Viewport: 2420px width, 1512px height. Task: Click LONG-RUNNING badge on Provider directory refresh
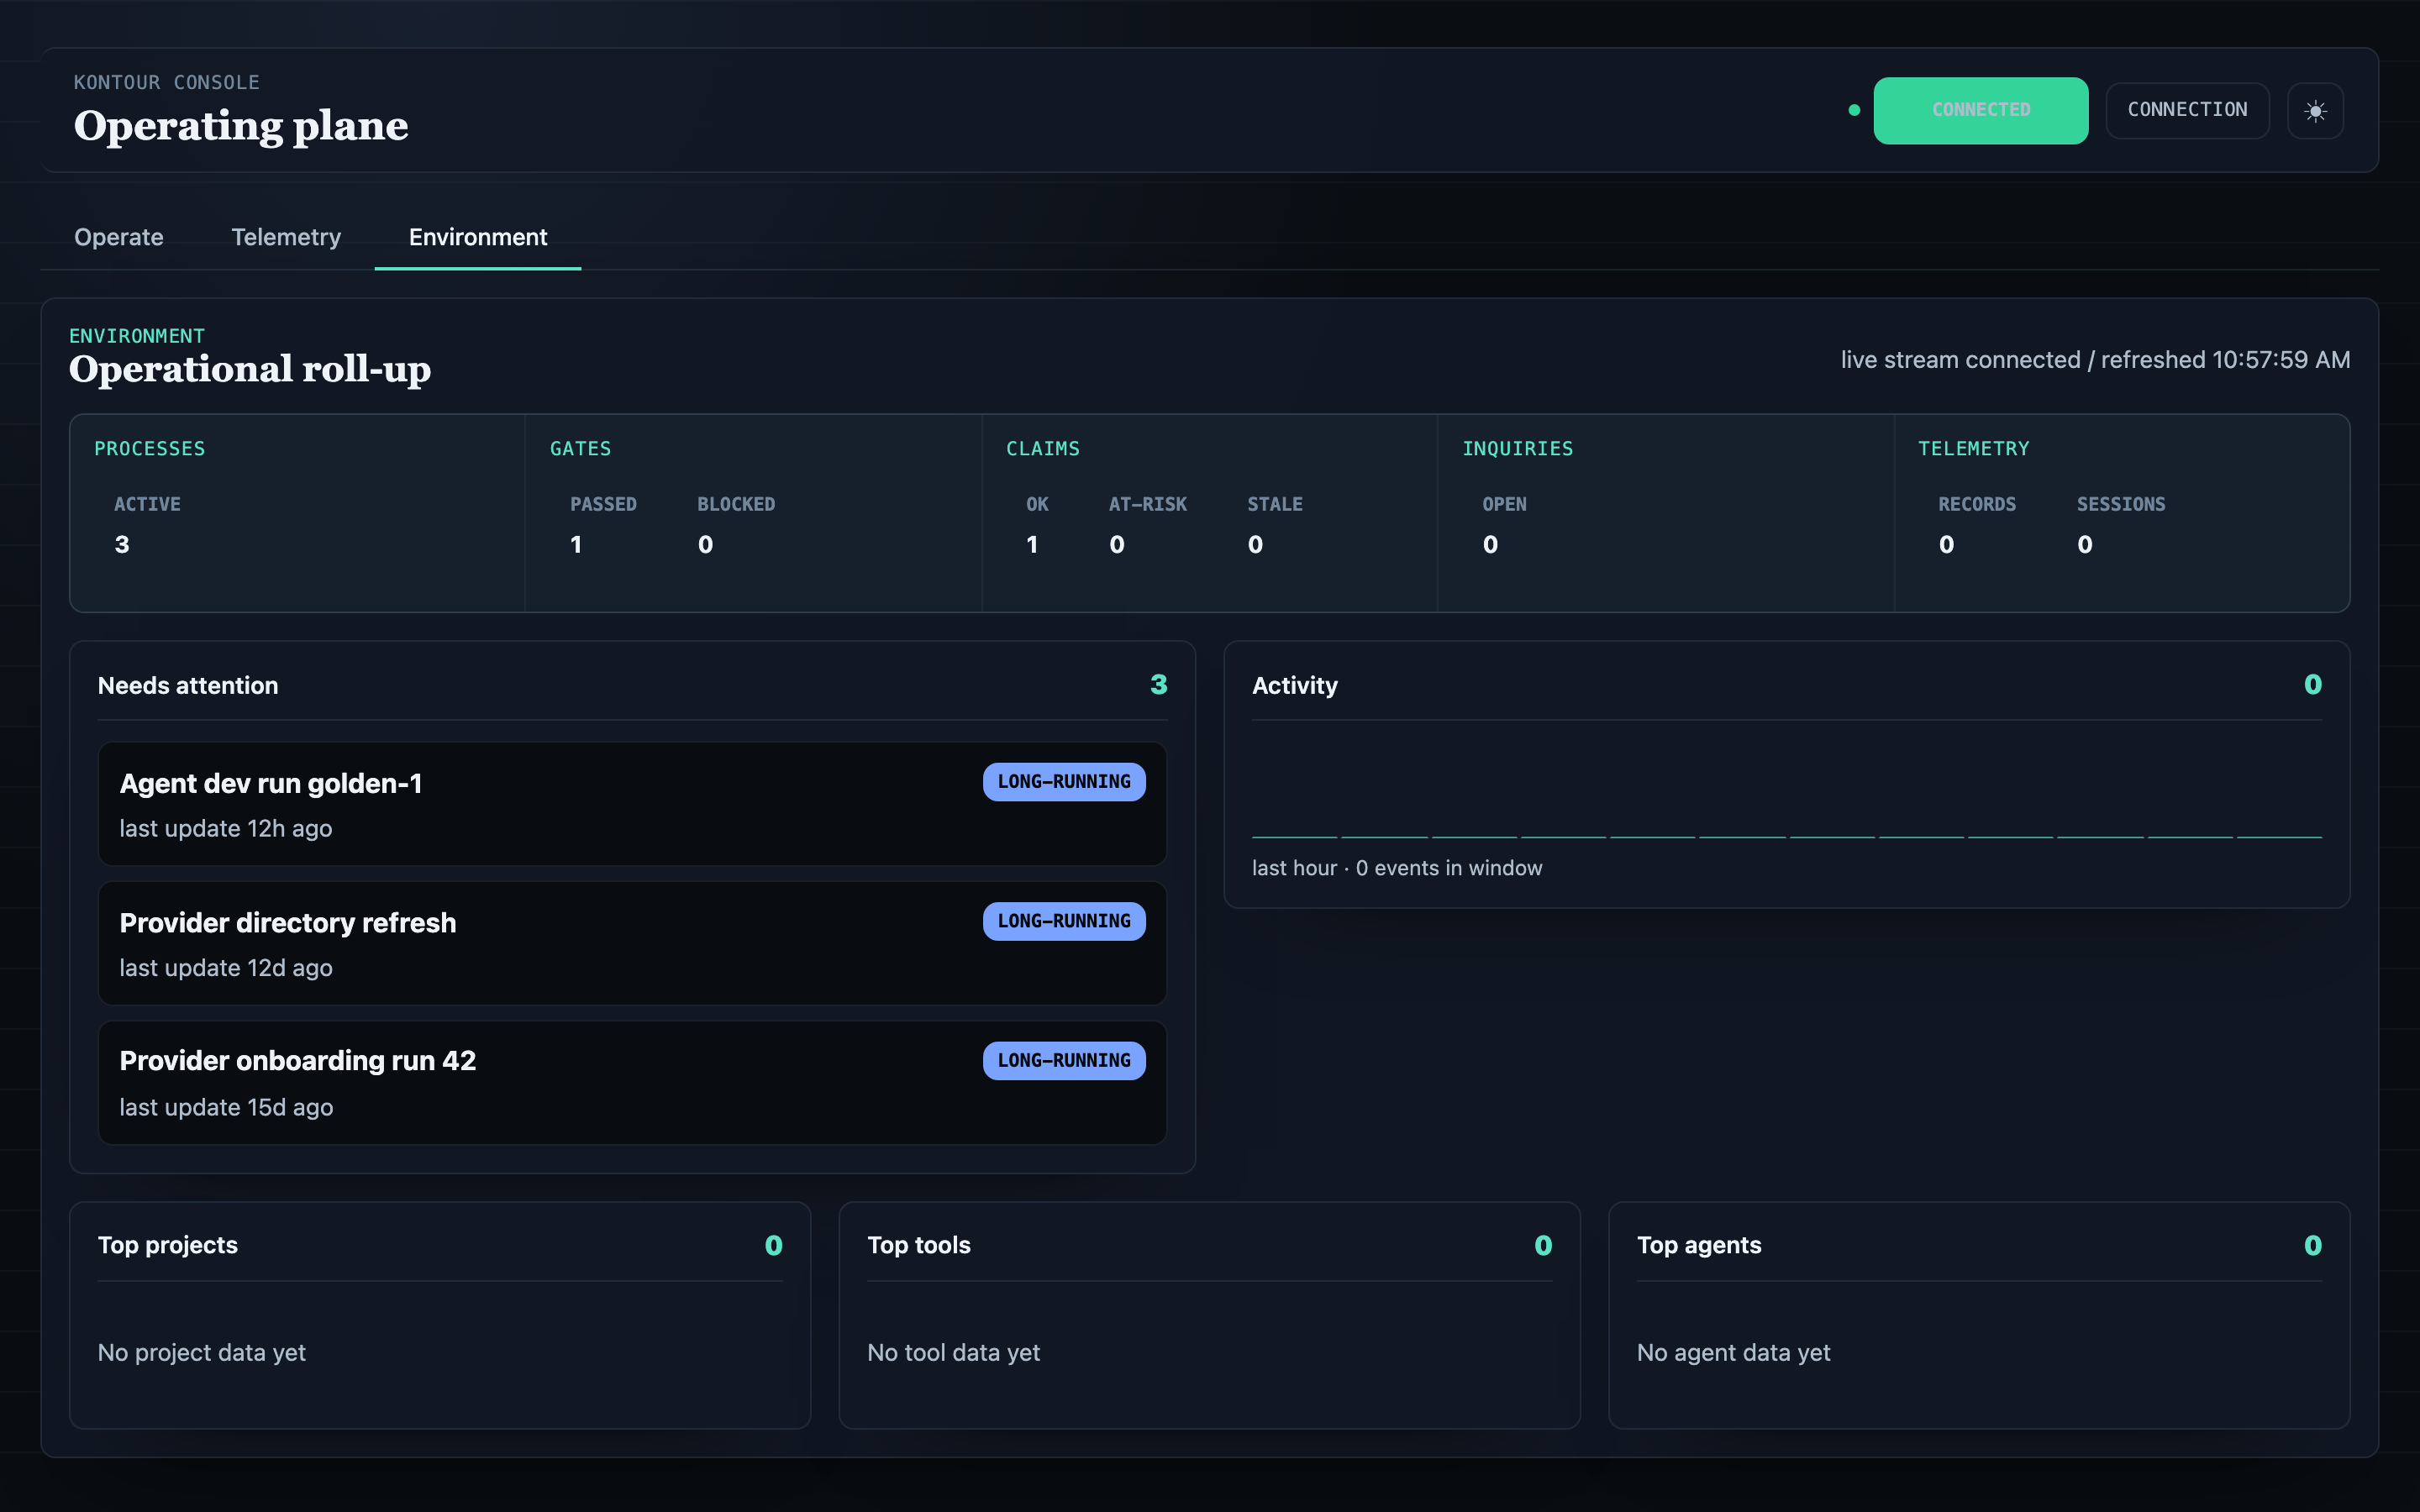coord(1064,921)
